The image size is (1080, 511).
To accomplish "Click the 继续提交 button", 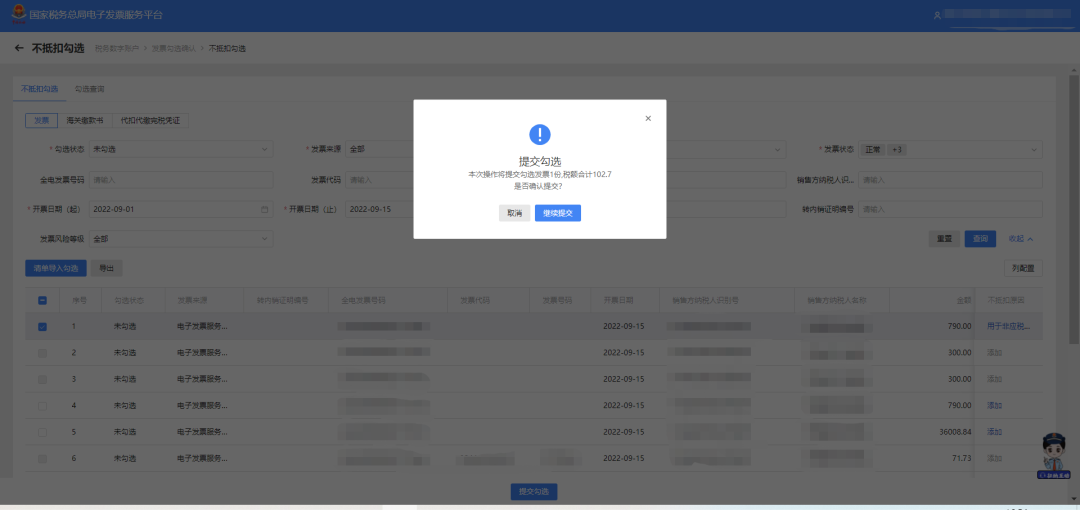I will (x=557, y=213).
